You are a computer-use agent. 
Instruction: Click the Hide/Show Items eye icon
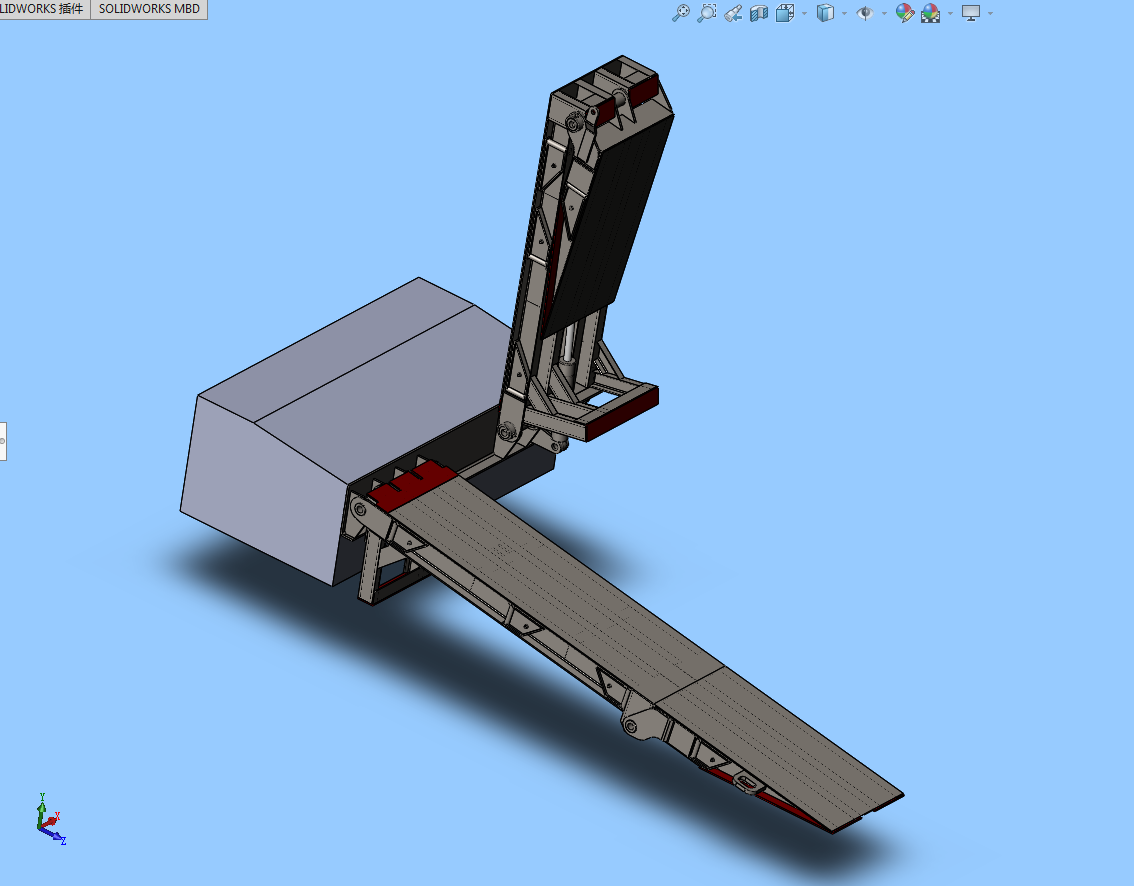point(865,13)
